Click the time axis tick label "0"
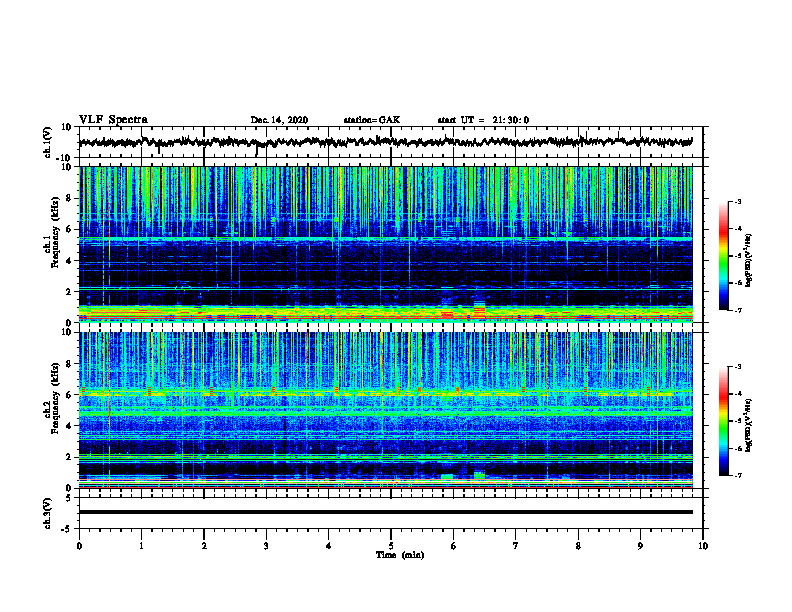The height and width of the screenshot is (612, 792). [x=79, y=546]
